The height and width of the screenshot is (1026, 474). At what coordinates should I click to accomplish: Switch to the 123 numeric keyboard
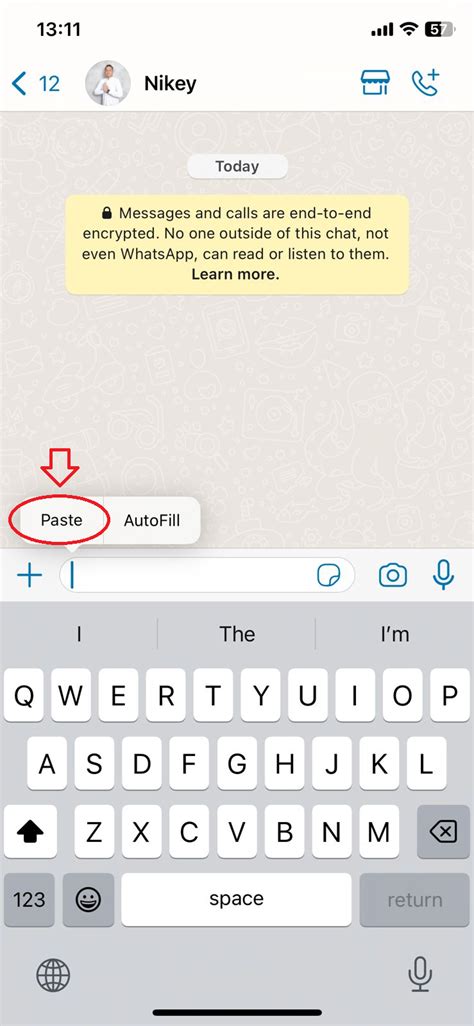[x=29, y=900]
